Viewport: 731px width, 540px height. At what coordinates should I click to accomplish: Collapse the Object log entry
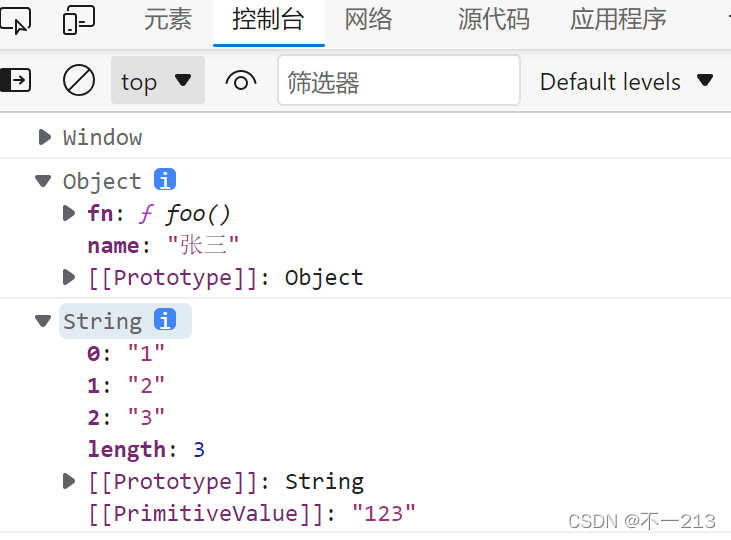[x=43, y=181]
